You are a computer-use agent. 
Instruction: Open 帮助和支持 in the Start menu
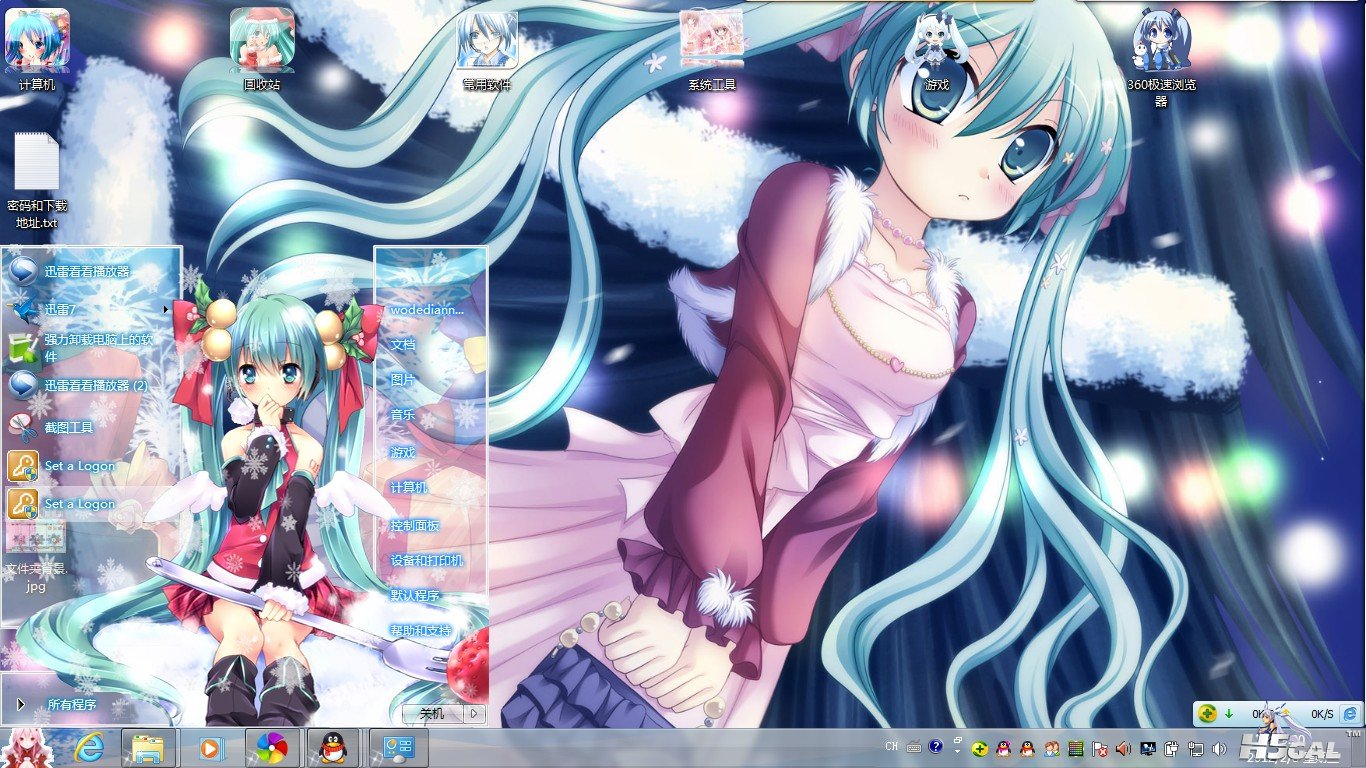421,631
